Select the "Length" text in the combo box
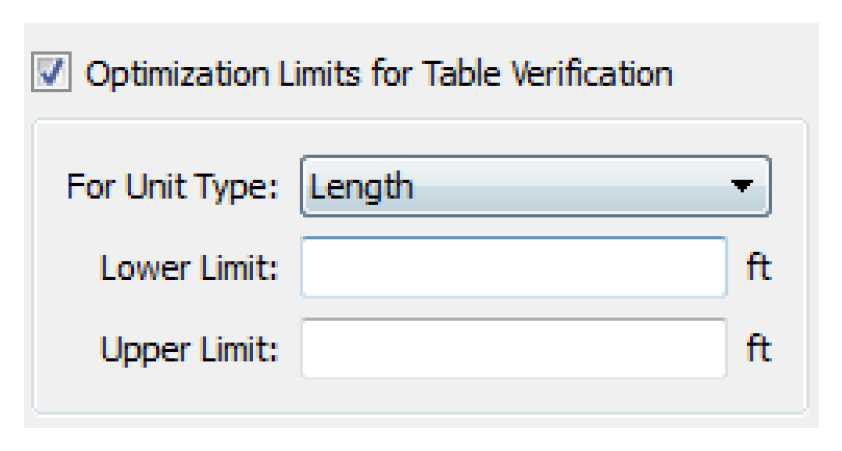The height and width of the screenshot is (451, 842). coord(362,186)
